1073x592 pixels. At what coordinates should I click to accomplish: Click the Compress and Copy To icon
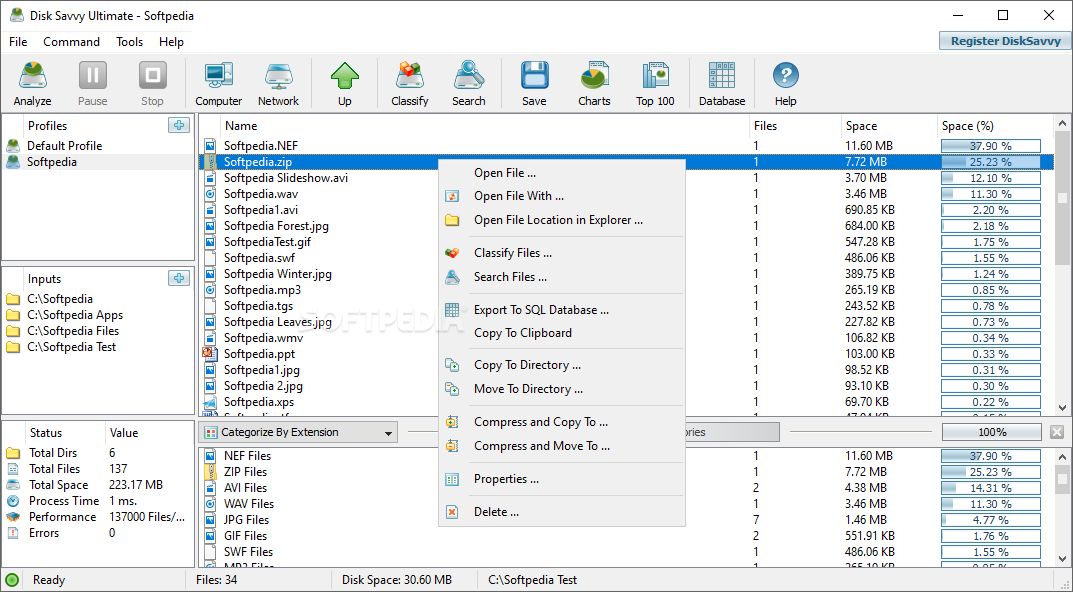(x=452, y=422)
